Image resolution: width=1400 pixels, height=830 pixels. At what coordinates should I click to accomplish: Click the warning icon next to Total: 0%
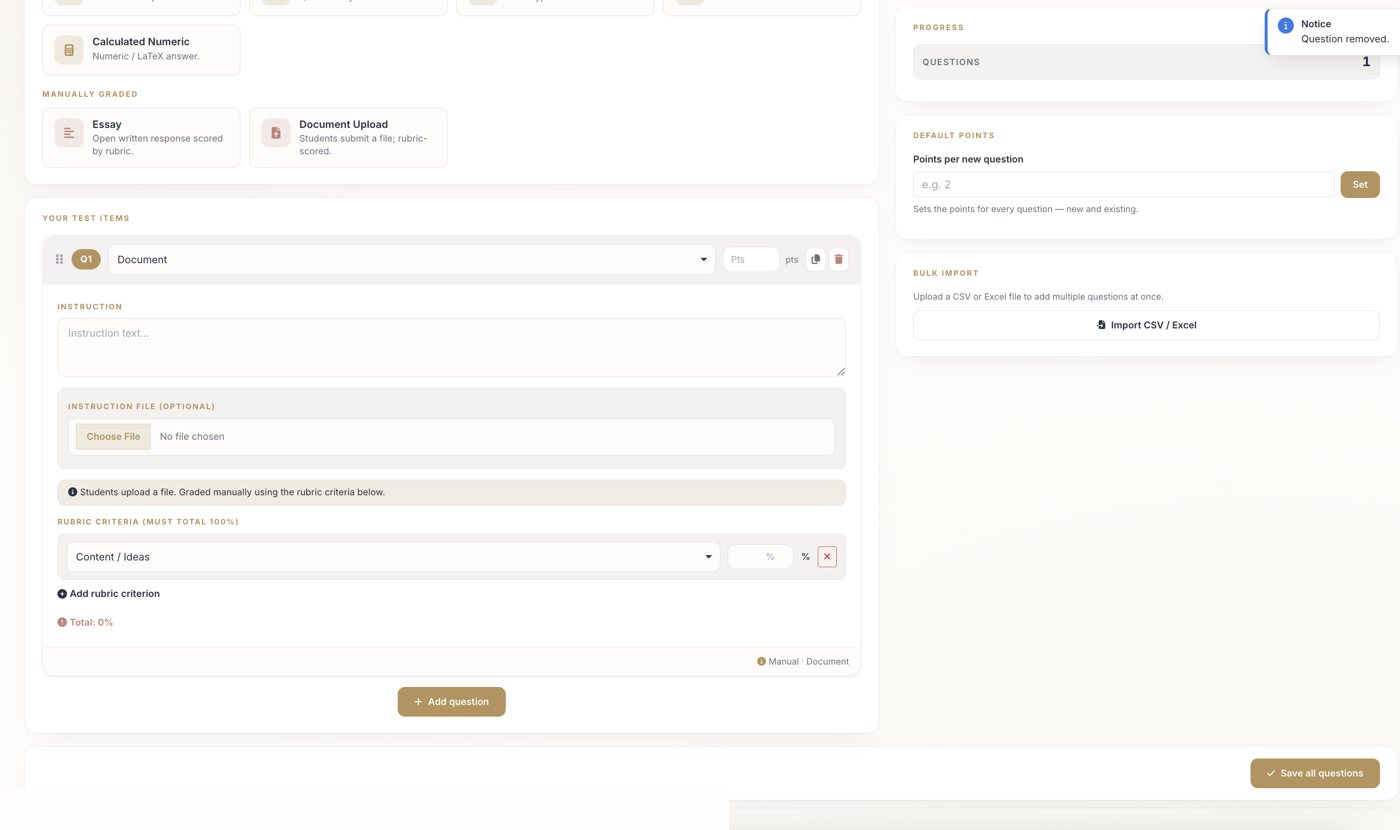tap(62, 622)
